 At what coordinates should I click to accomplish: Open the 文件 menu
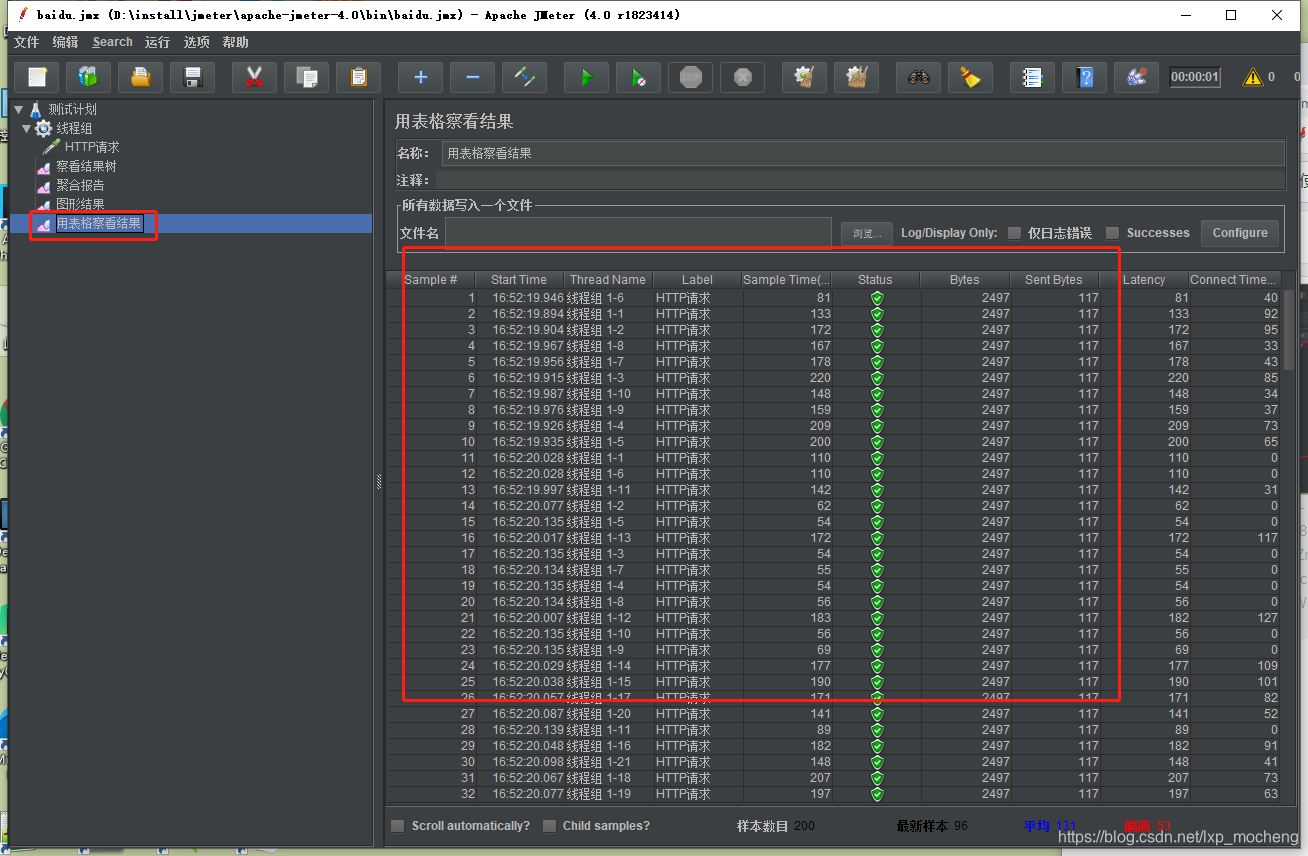click(x=26, y=42)
